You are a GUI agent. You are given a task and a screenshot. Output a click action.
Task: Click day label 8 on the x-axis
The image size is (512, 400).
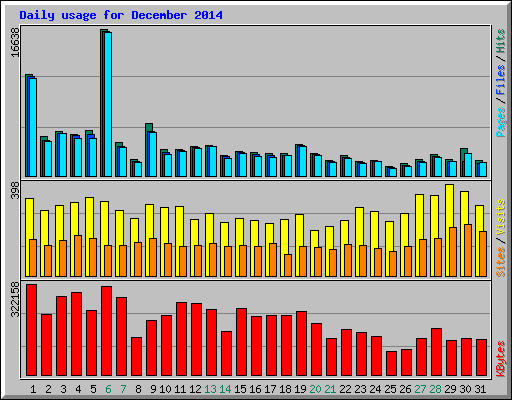[138, 389]
